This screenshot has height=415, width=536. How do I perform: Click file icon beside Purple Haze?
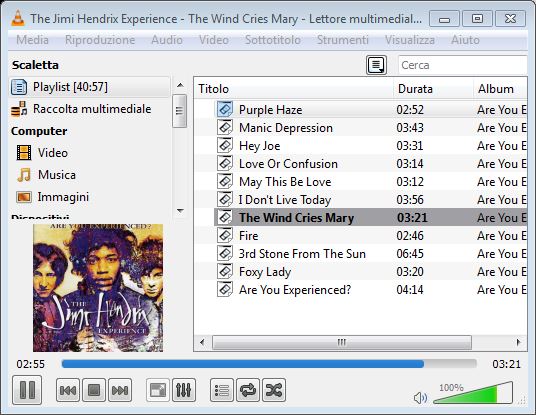[225, 109]
